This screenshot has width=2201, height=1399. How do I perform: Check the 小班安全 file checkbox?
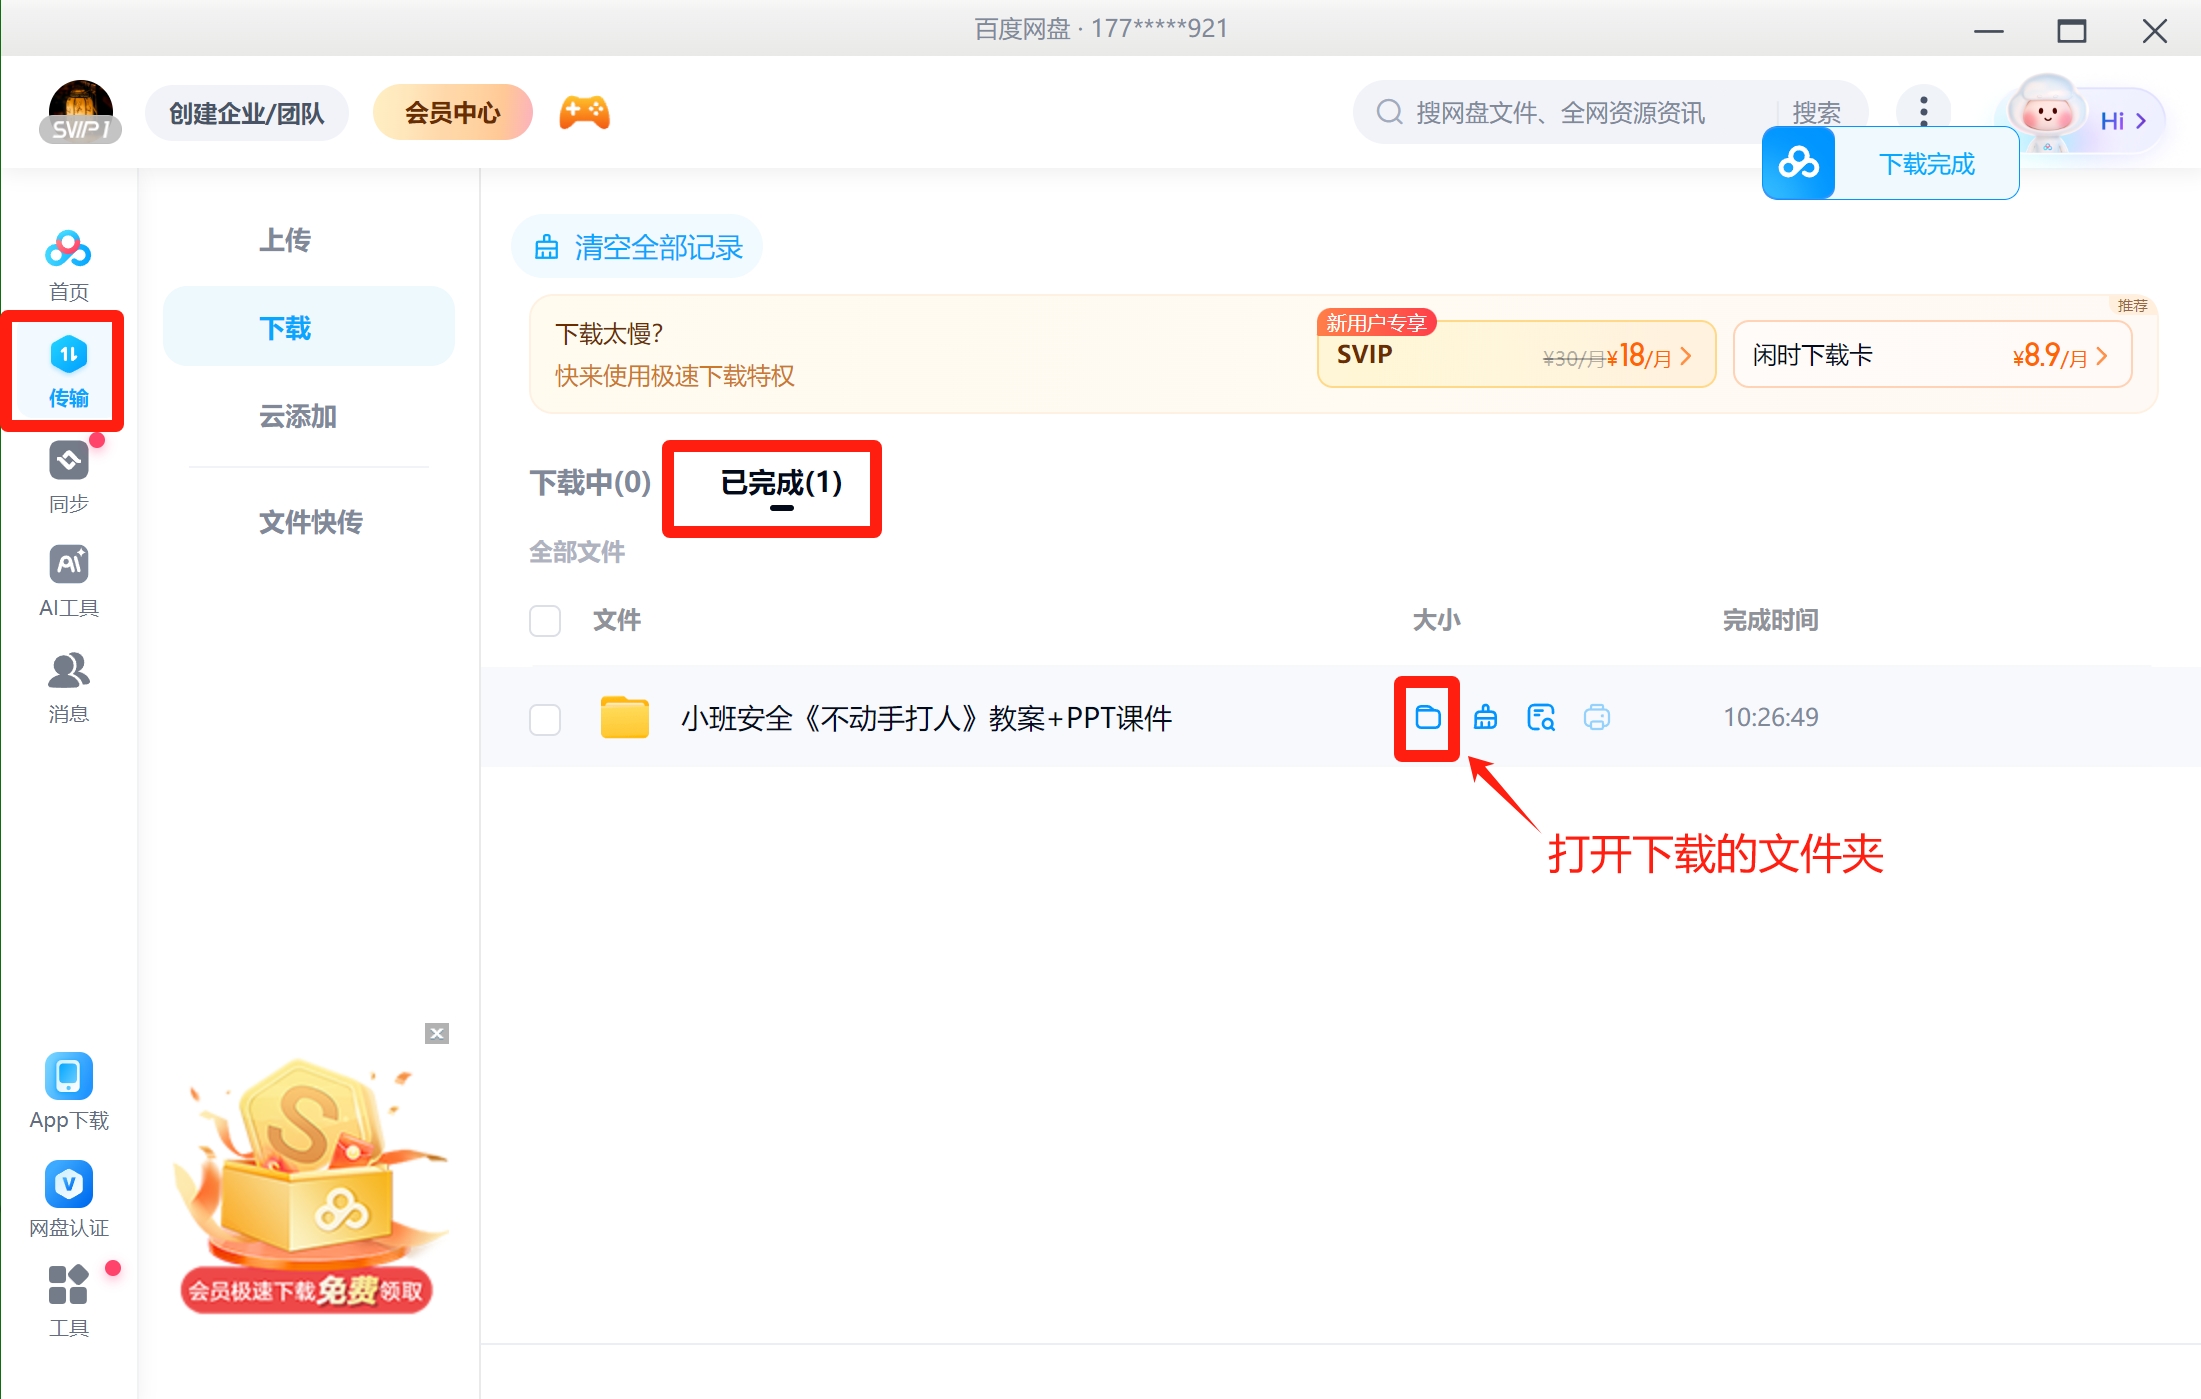pos(545,719)
